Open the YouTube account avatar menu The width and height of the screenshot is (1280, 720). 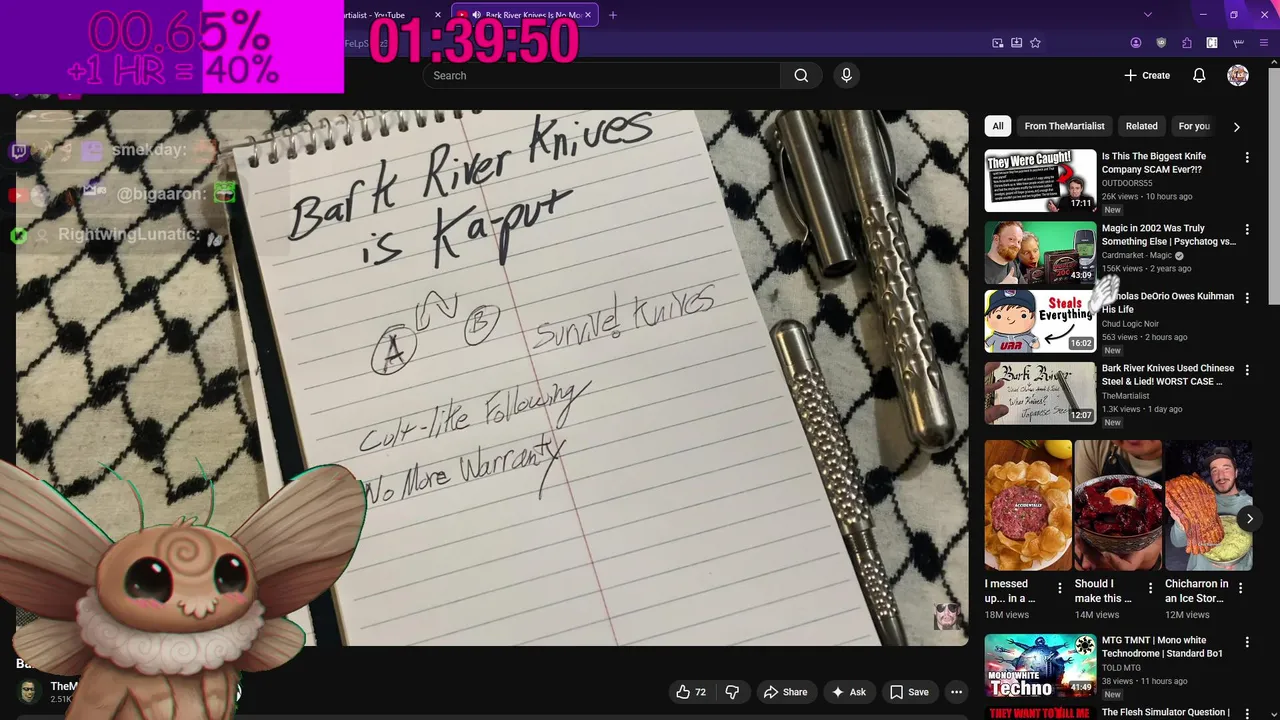(x=1238, y=75)
